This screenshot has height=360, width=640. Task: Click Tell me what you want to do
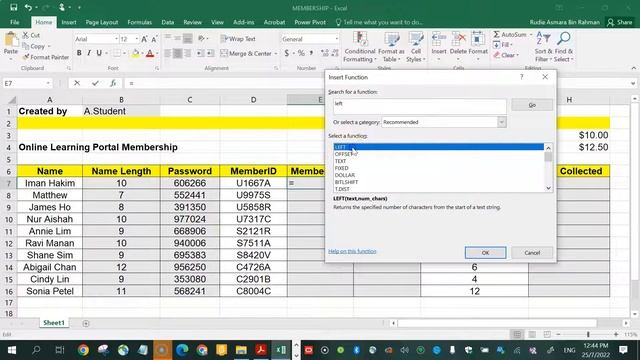tap(379, 22)
